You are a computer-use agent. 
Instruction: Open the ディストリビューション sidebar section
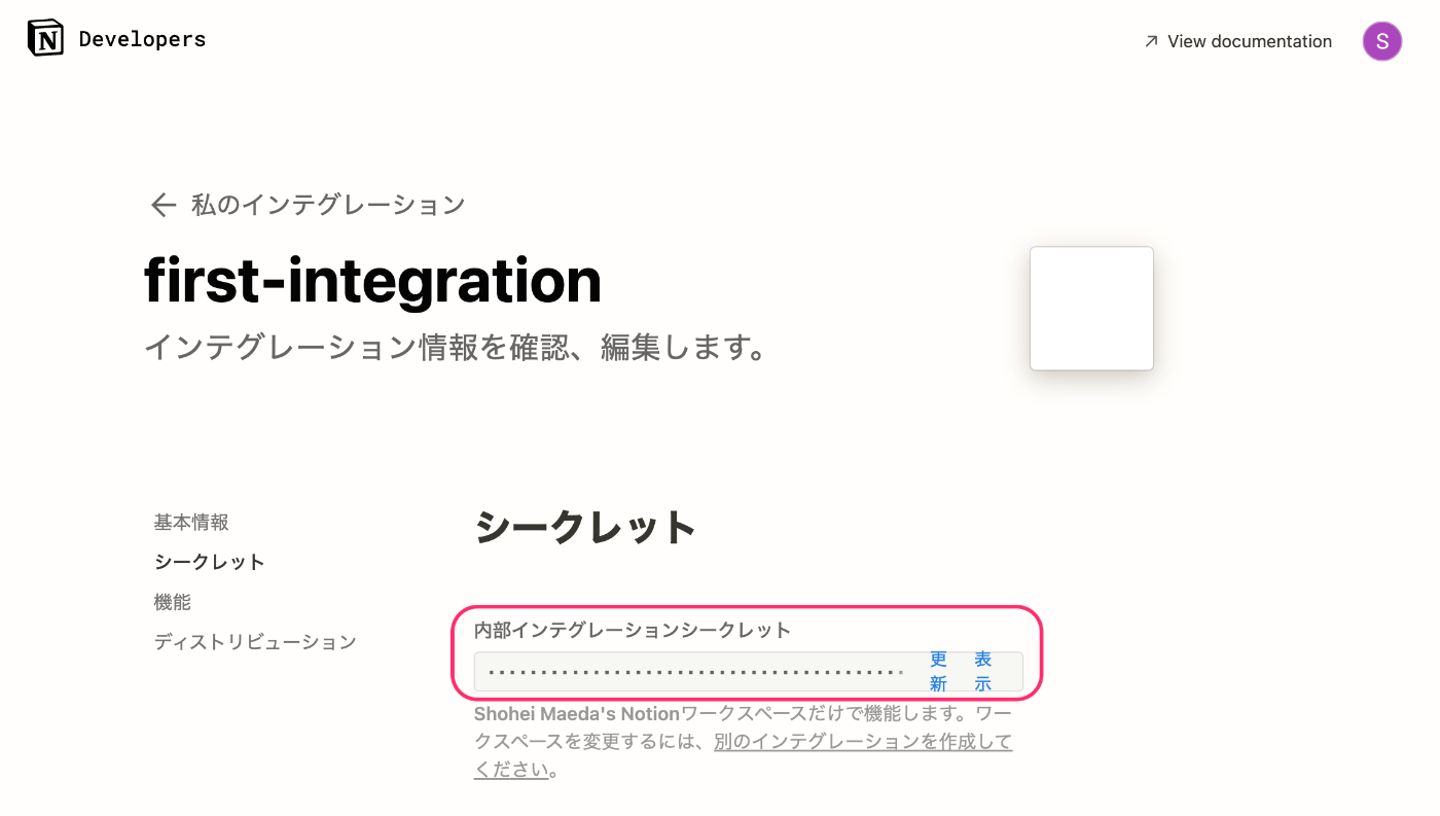(255, 642)
